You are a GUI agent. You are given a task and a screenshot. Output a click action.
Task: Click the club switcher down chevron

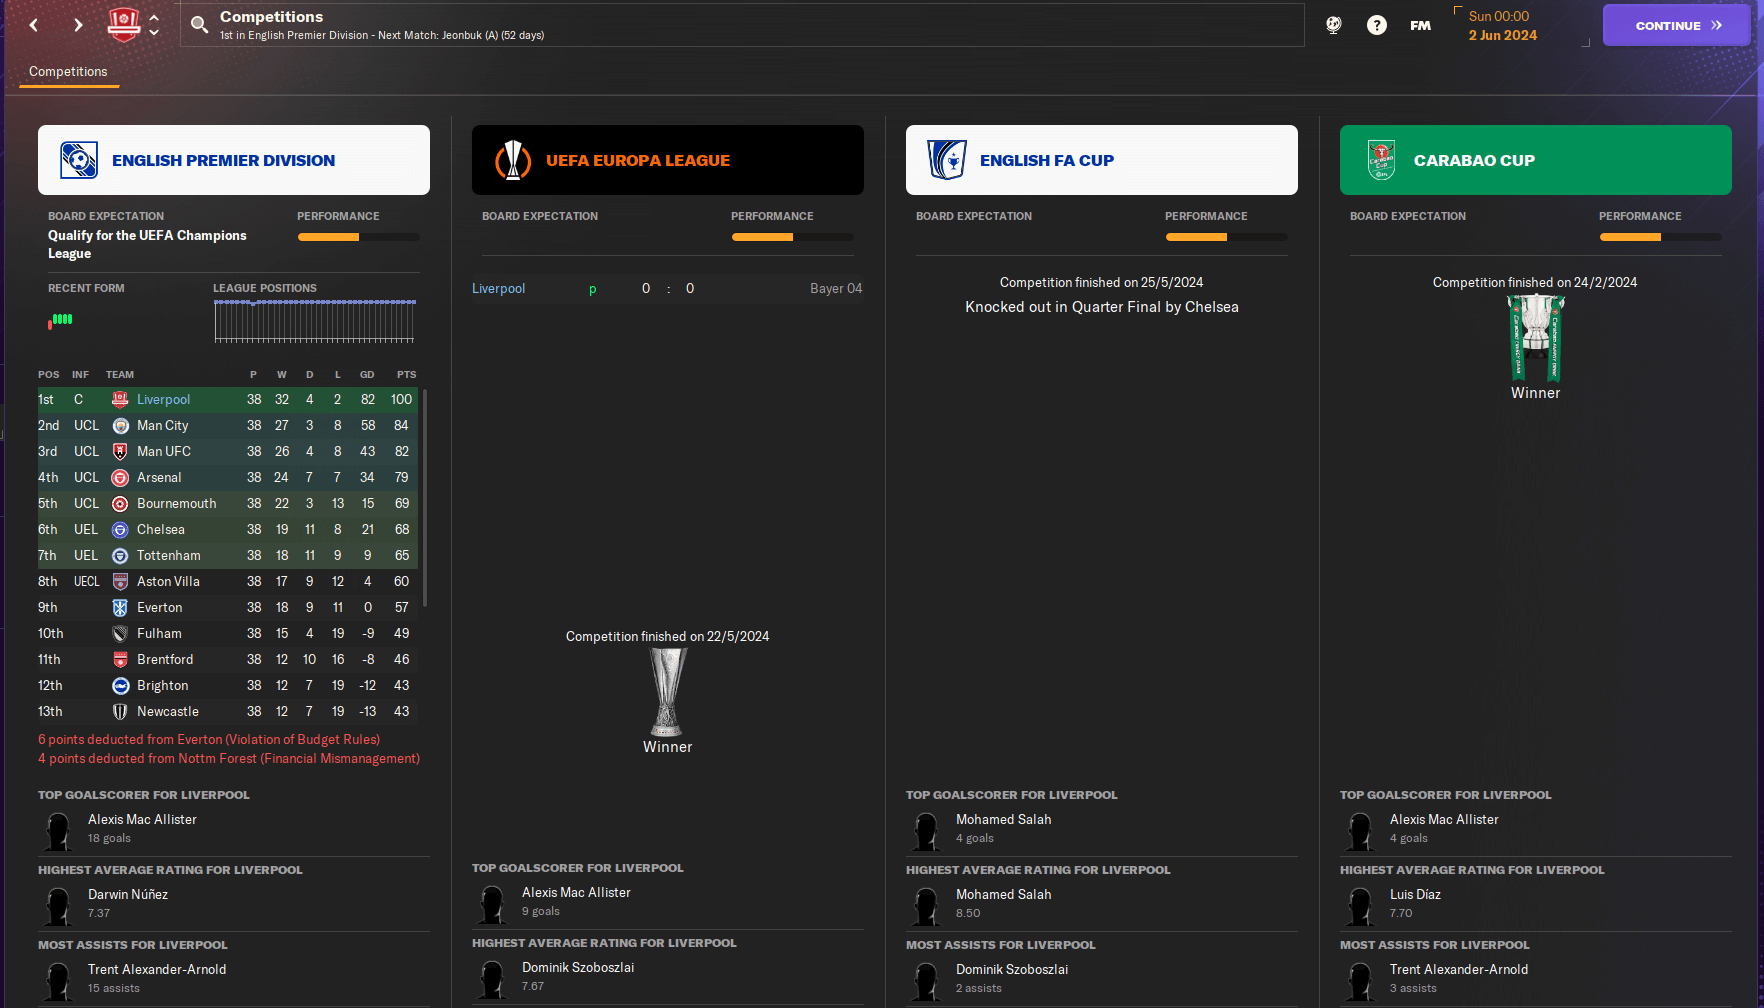pos(154,33)
